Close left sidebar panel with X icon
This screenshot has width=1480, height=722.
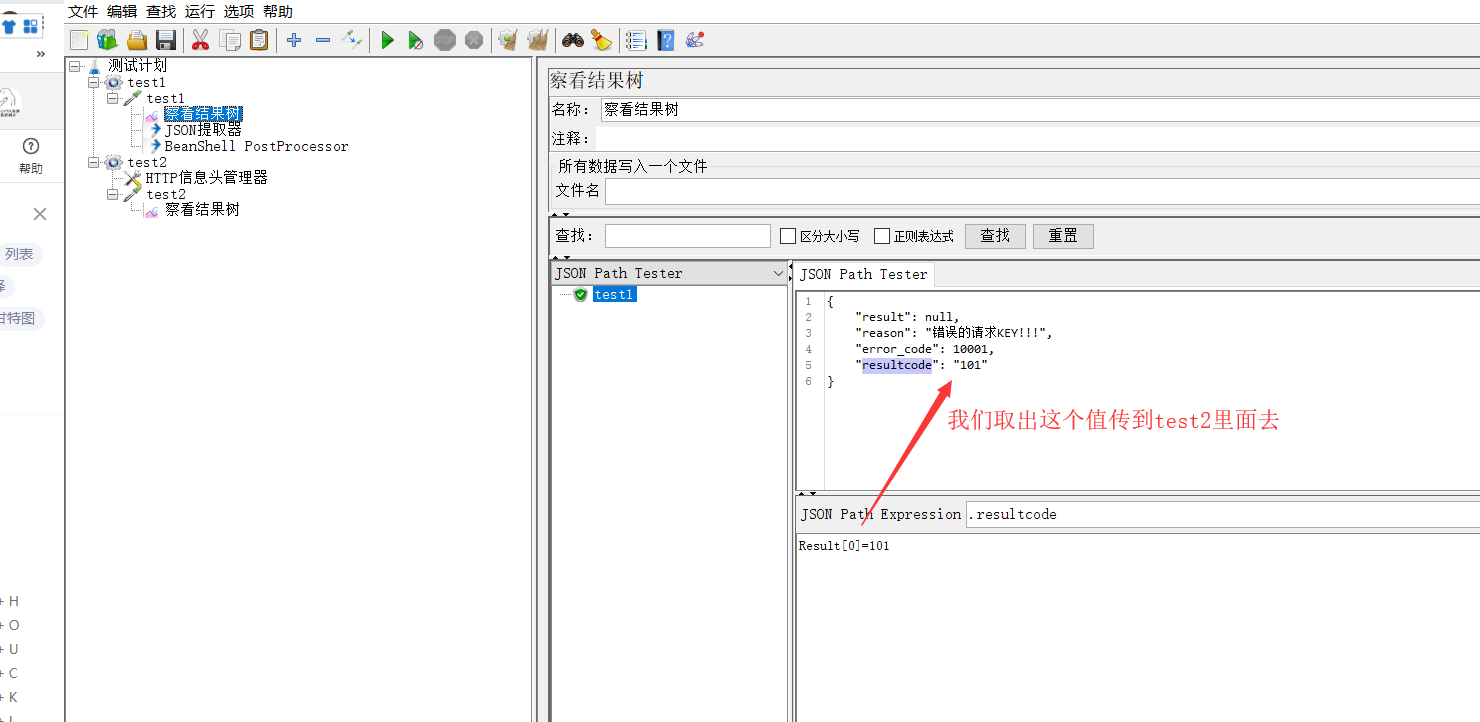[40, 214]
